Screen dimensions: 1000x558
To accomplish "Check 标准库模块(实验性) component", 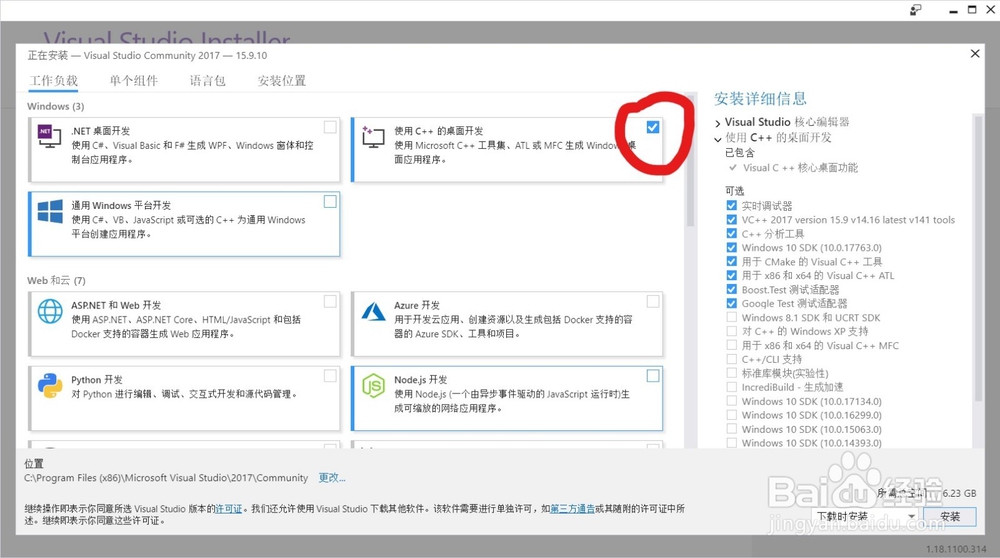I will pyautogui.click(x=732, y=373).
